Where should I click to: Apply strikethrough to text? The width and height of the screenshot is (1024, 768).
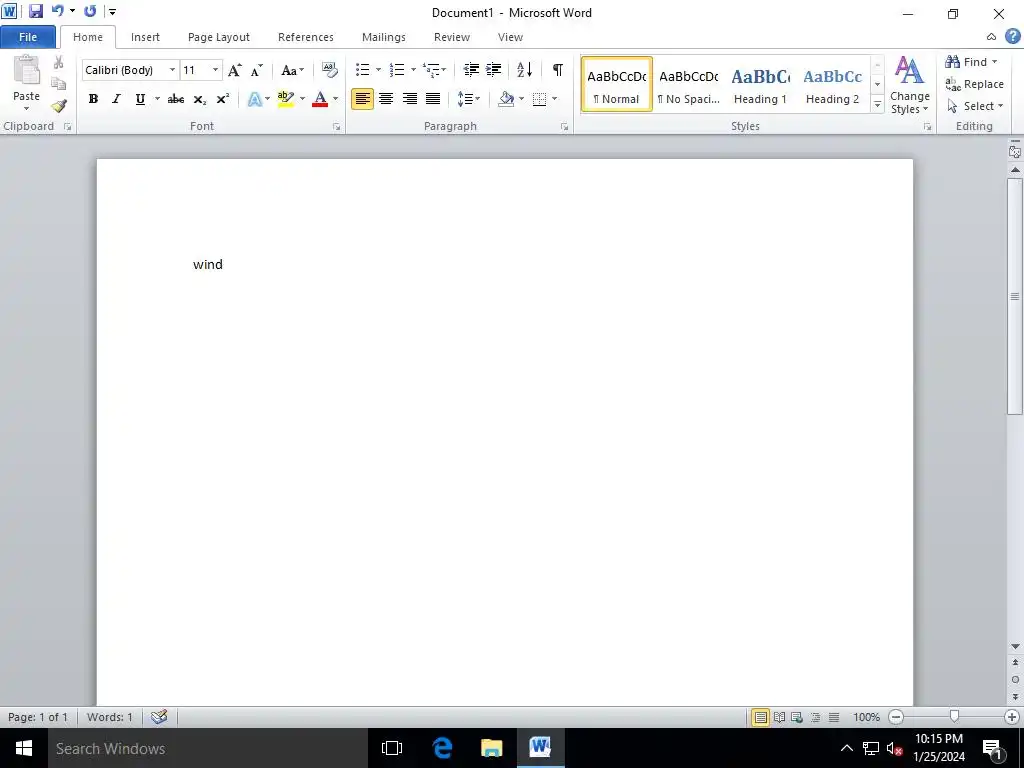click(176, 99)
